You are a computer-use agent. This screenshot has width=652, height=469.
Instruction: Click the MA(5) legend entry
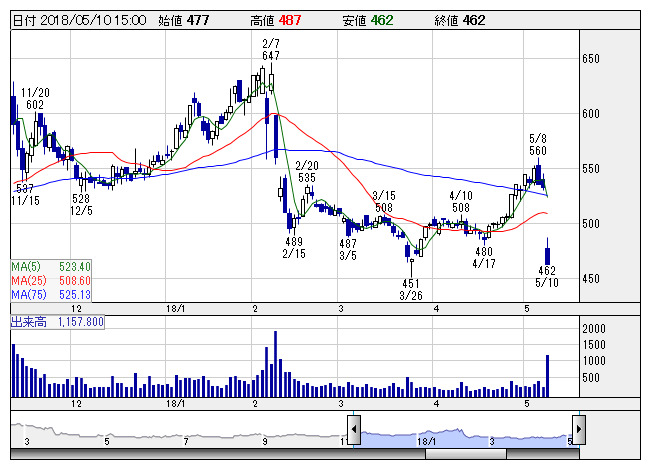click(x=51, y=267)
